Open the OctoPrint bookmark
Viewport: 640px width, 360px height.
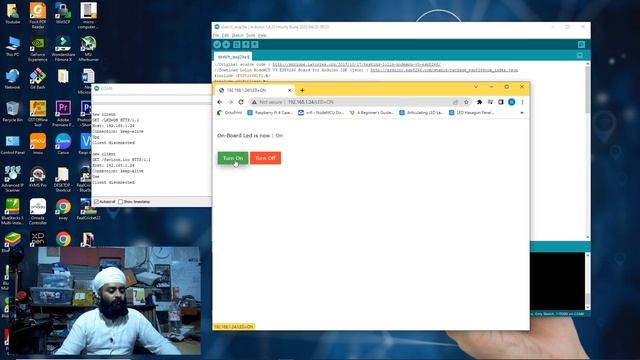pos(229,113)
